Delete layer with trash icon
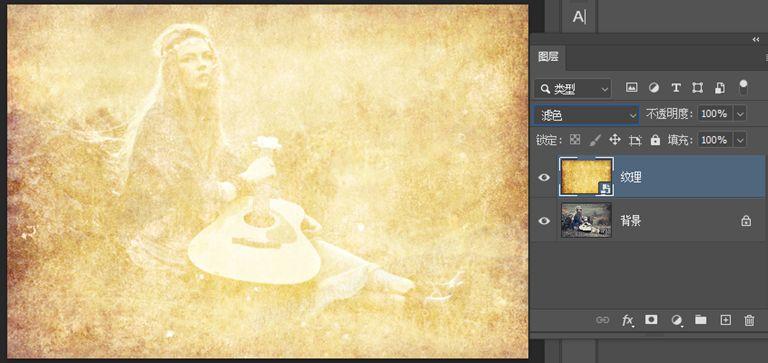 pos(749,320)
